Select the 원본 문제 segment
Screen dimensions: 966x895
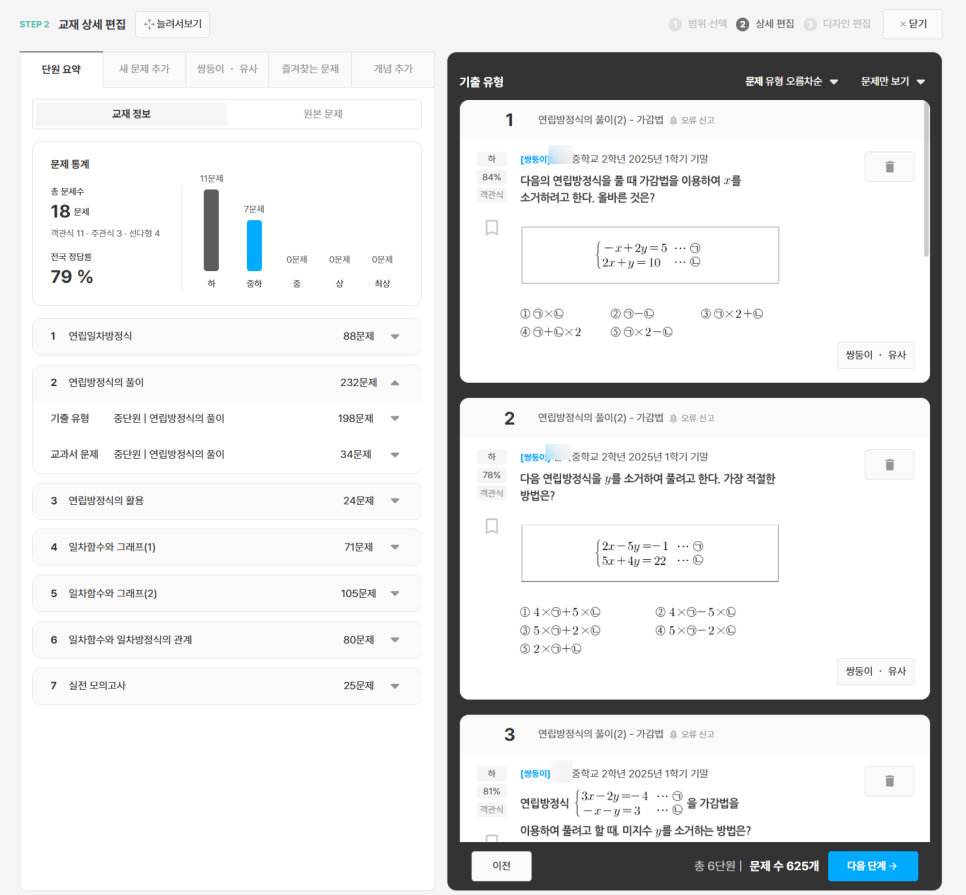click(x=323, y=114)
